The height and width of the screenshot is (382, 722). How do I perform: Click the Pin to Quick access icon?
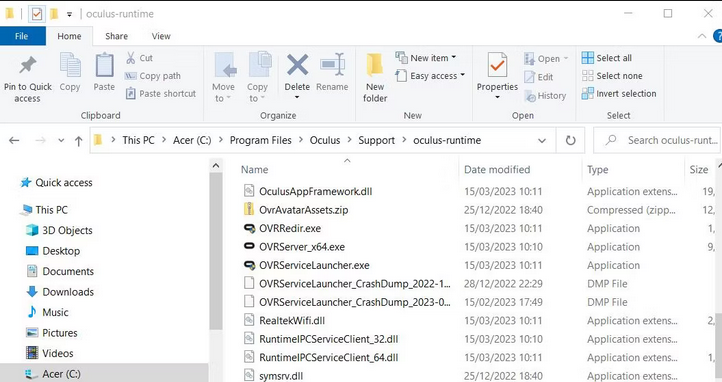point(28,65)
